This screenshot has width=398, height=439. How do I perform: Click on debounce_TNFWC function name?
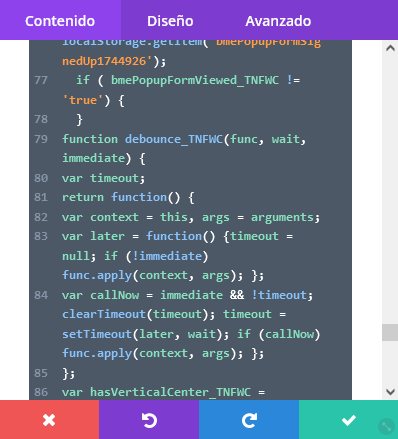point(174,139)
